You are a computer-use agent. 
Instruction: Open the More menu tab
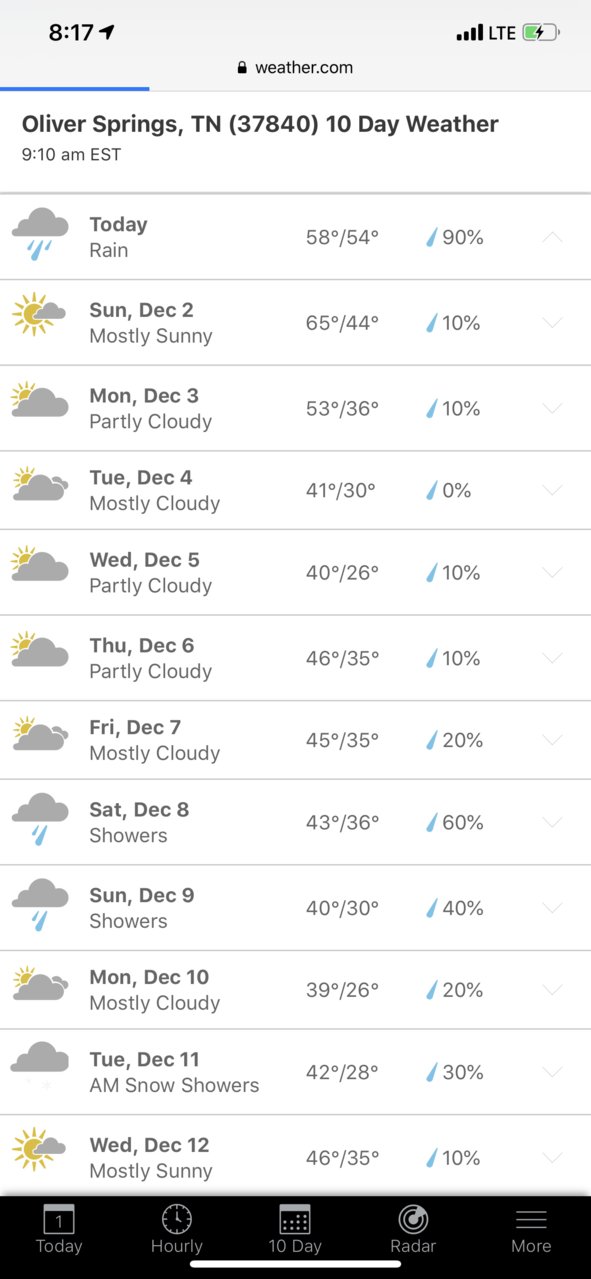531,1229
